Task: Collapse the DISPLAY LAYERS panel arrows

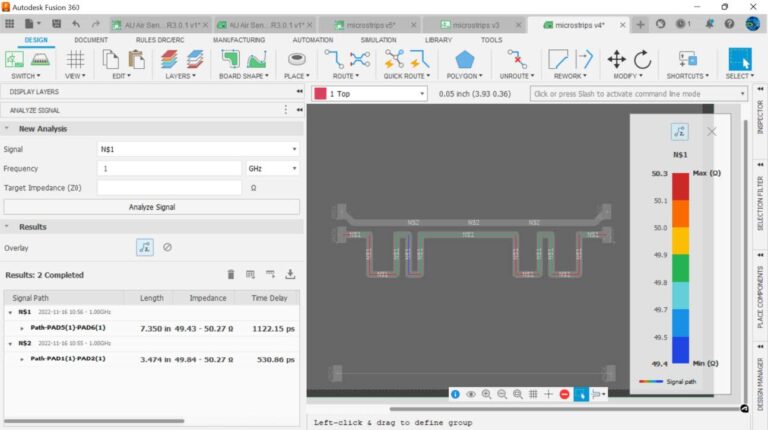Action: tap(299, 92)
